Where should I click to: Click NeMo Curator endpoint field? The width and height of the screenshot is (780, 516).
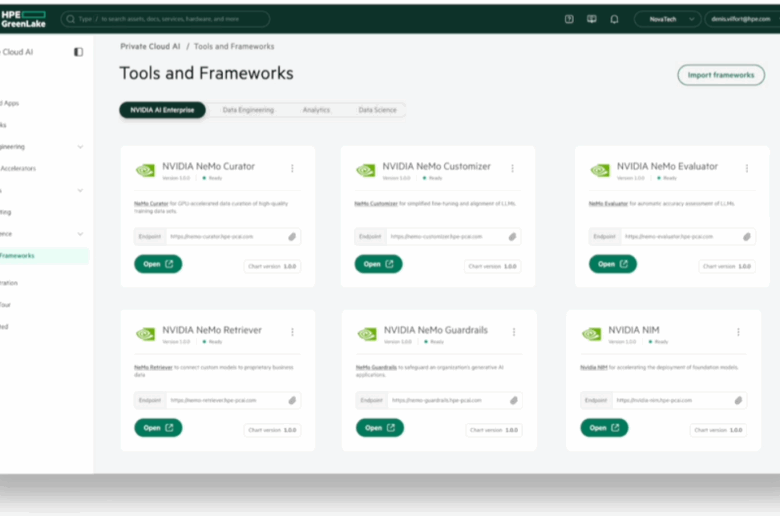click(217, 237)
